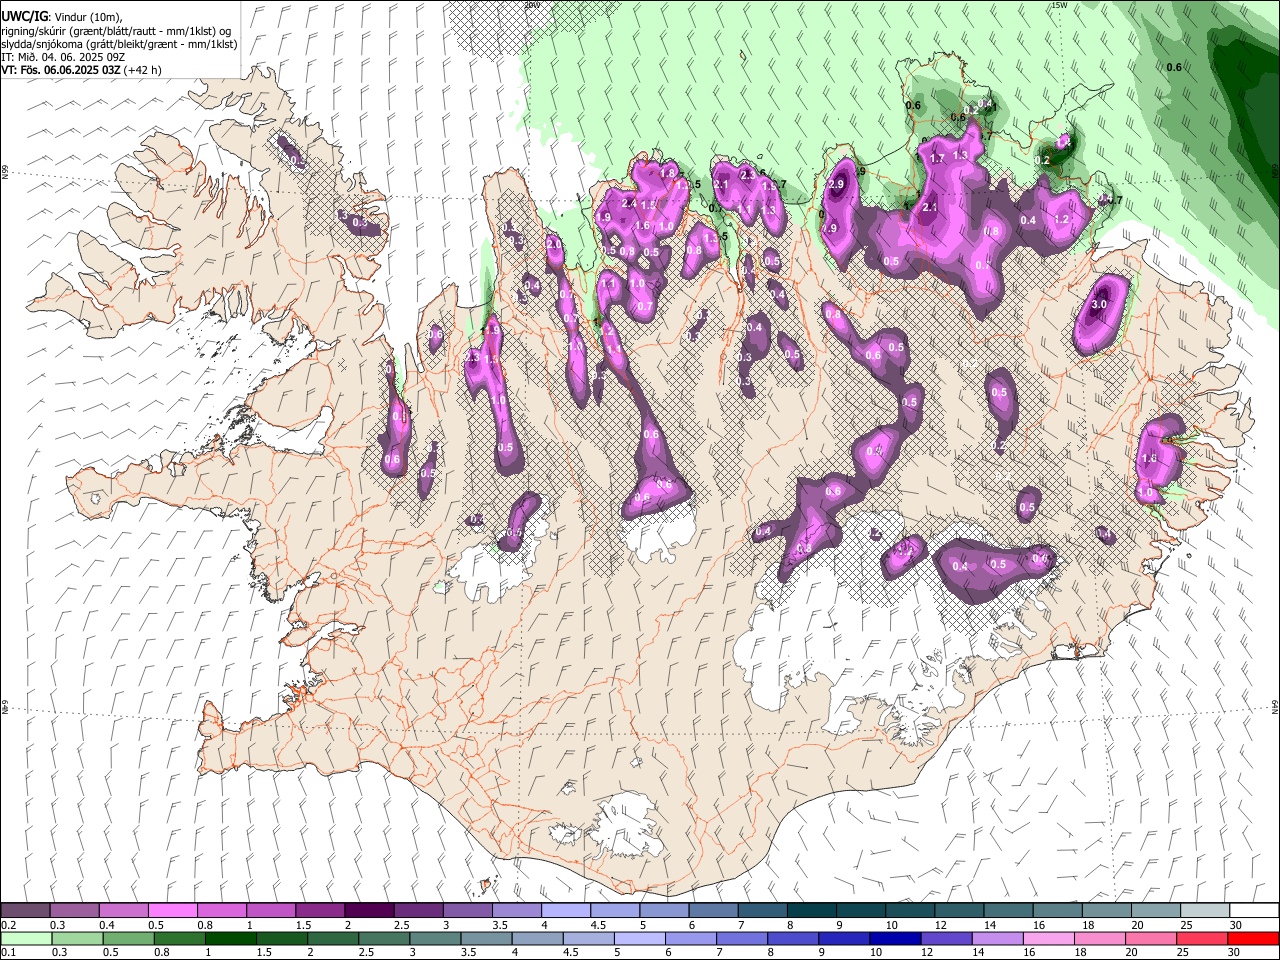
Task: Select the pale green 0.1 swatch in rain legend
Action: 25,938
